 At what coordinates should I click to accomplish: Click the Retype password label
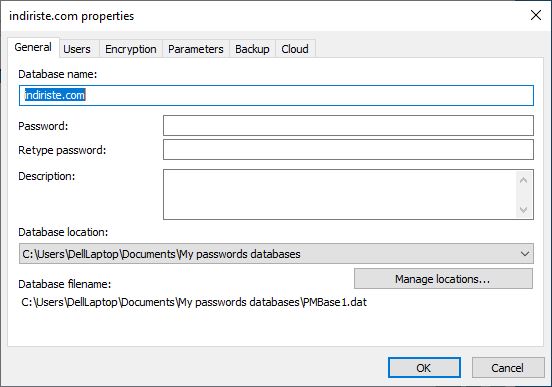click(62, 150)
